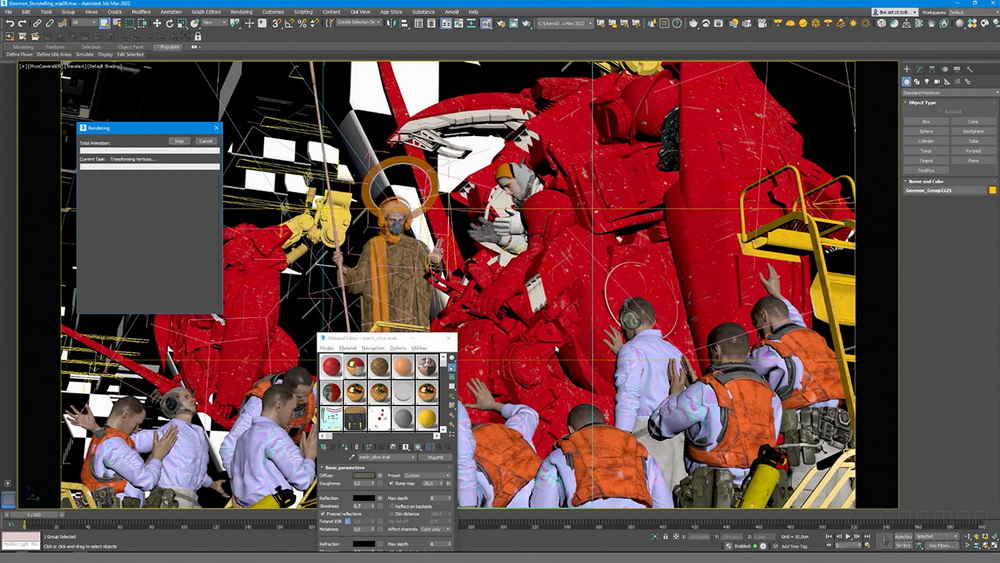
Task: Open Select by Name list icon
Action: (117, 23)
